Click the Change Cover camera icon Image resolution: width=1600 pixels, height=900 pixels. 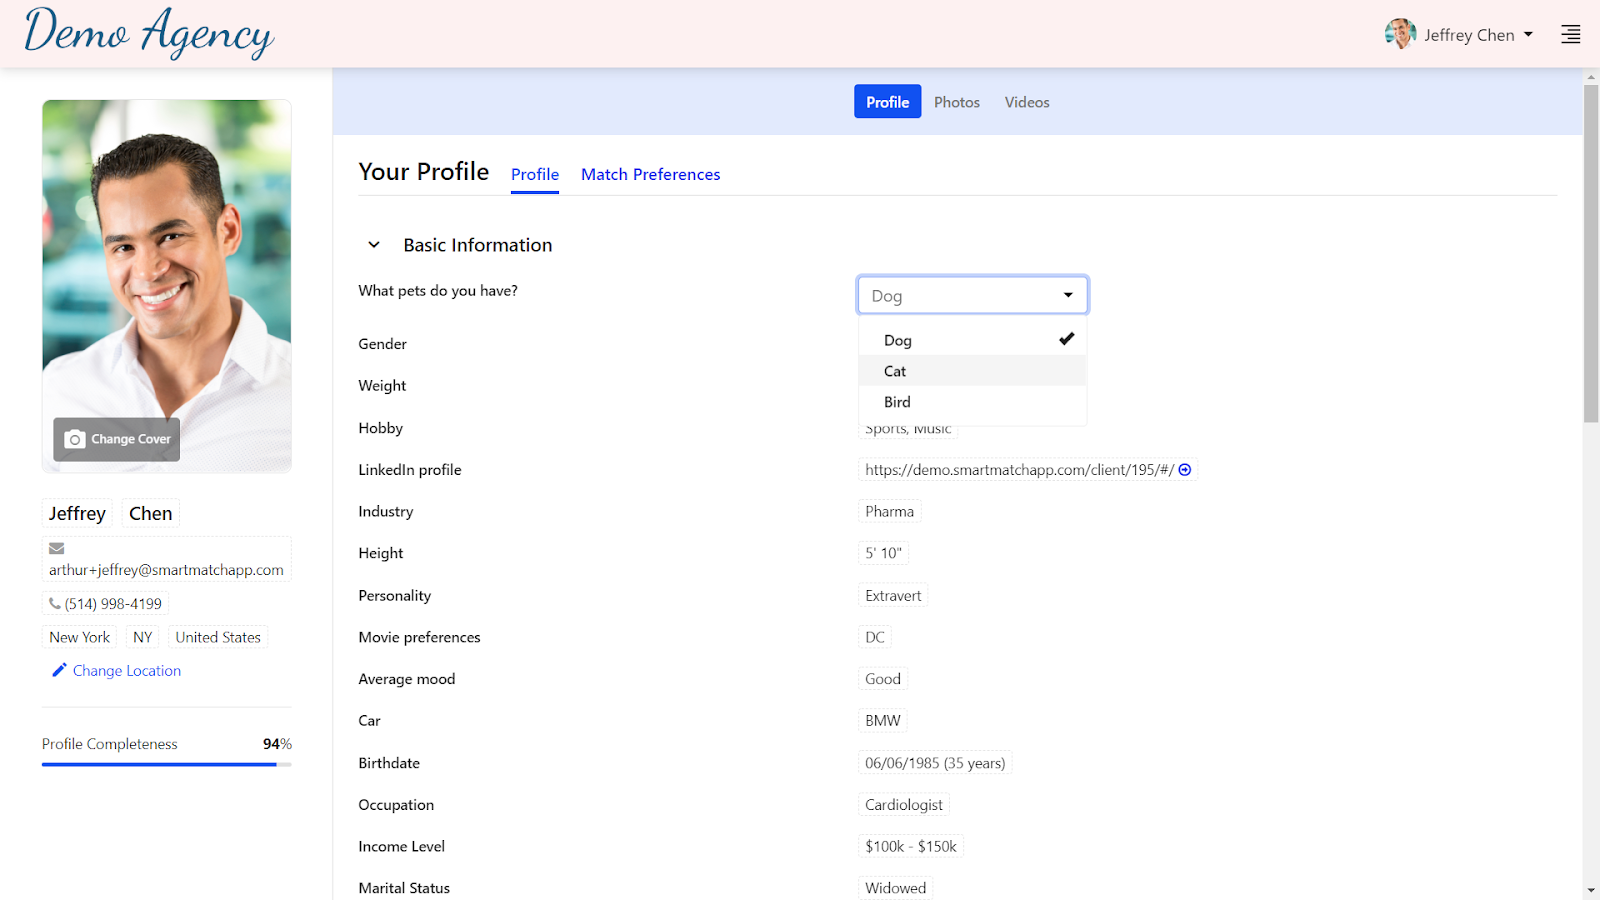click(x=77, y=438)
